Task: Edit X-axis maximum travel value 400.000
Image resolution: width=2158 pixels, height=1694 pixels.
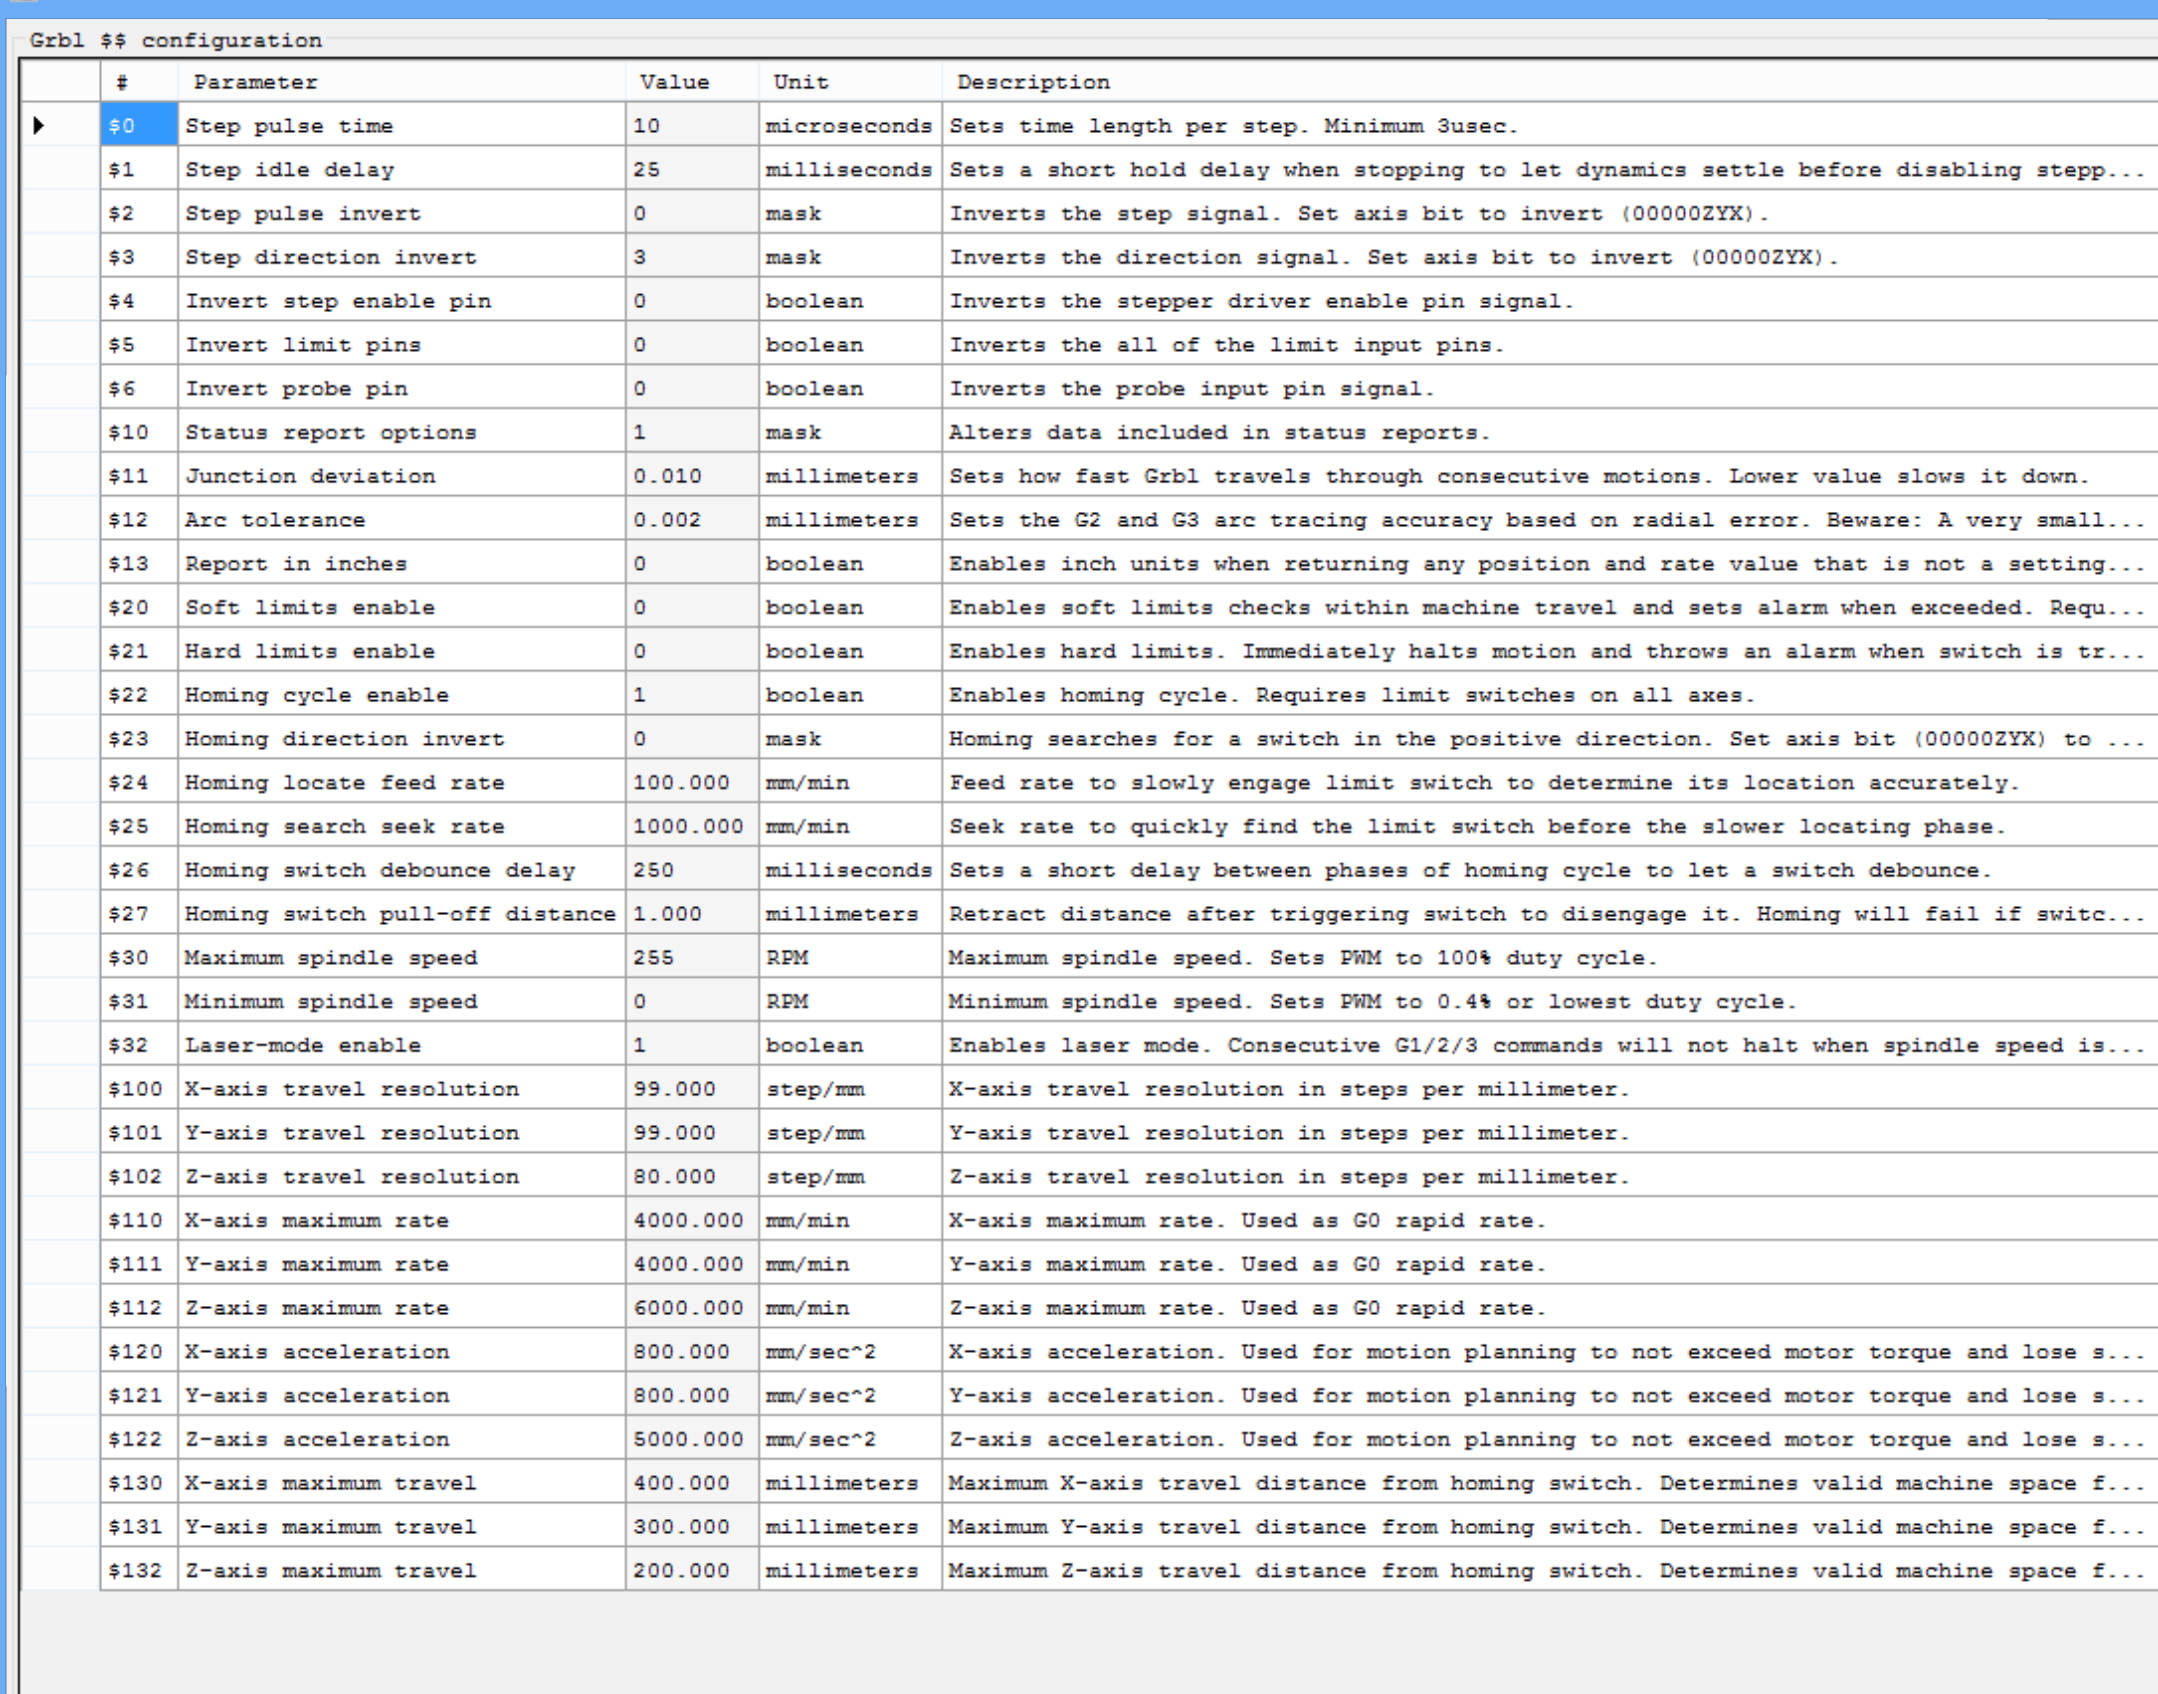Action: pyautogui.click(x=692, y=1484)
